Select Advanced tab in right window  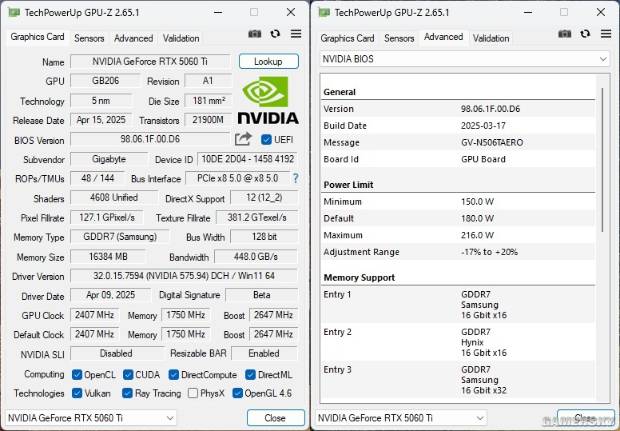[444, 37]
